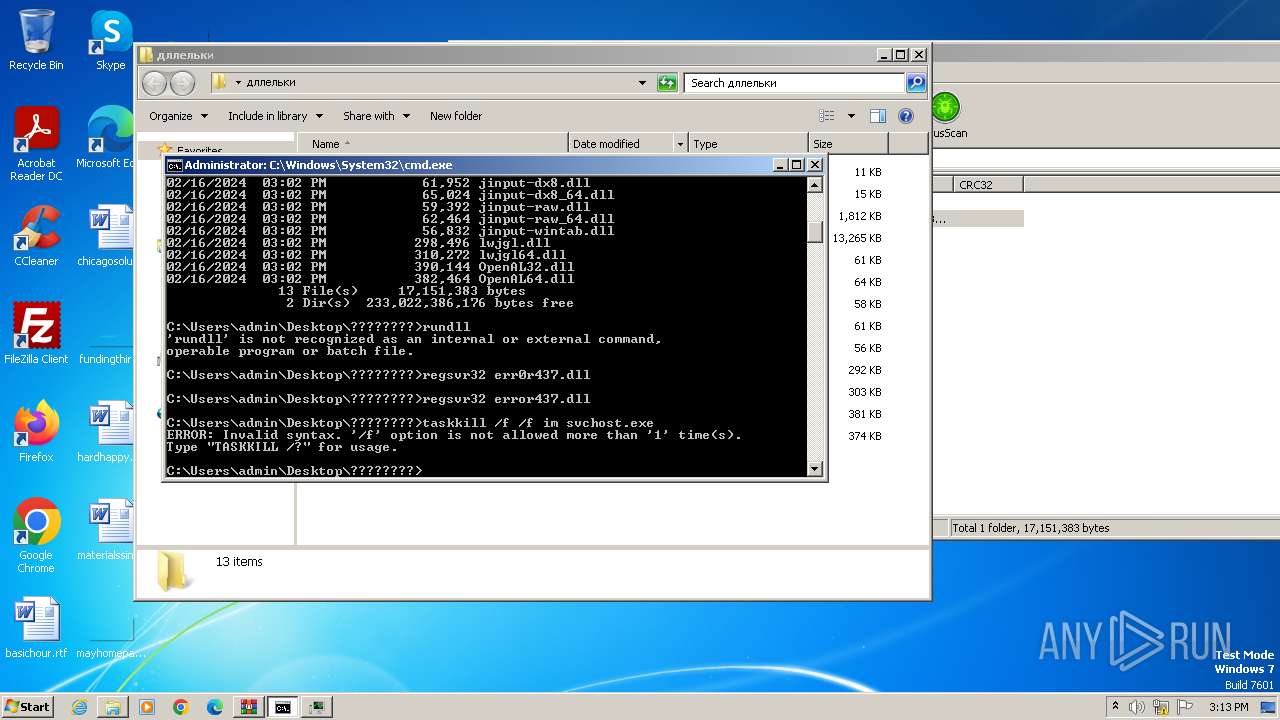Viewport: 1280px width, 720px height.
Task: Click the network icon in system tray
Action: point(1158,707)
